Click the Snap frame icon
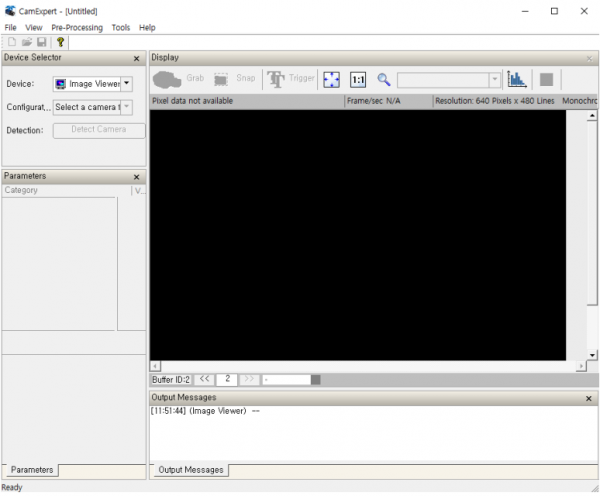The height and width of the screenshot is (496, 600). tap(221, 80)
